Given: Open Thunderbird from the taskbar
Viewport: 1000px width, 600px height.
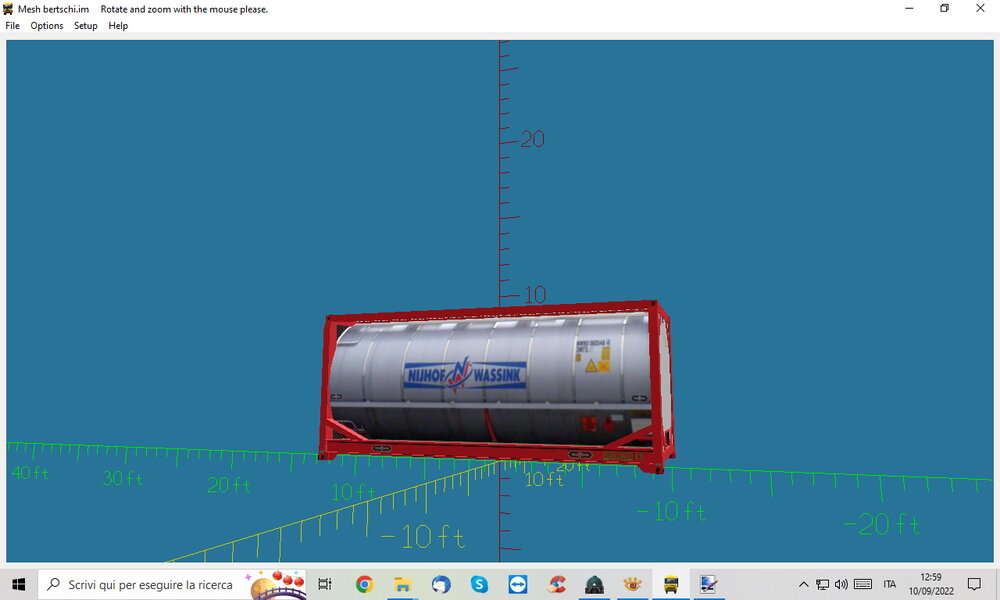Looking at the screenshot, I should [x=441, y=584].
